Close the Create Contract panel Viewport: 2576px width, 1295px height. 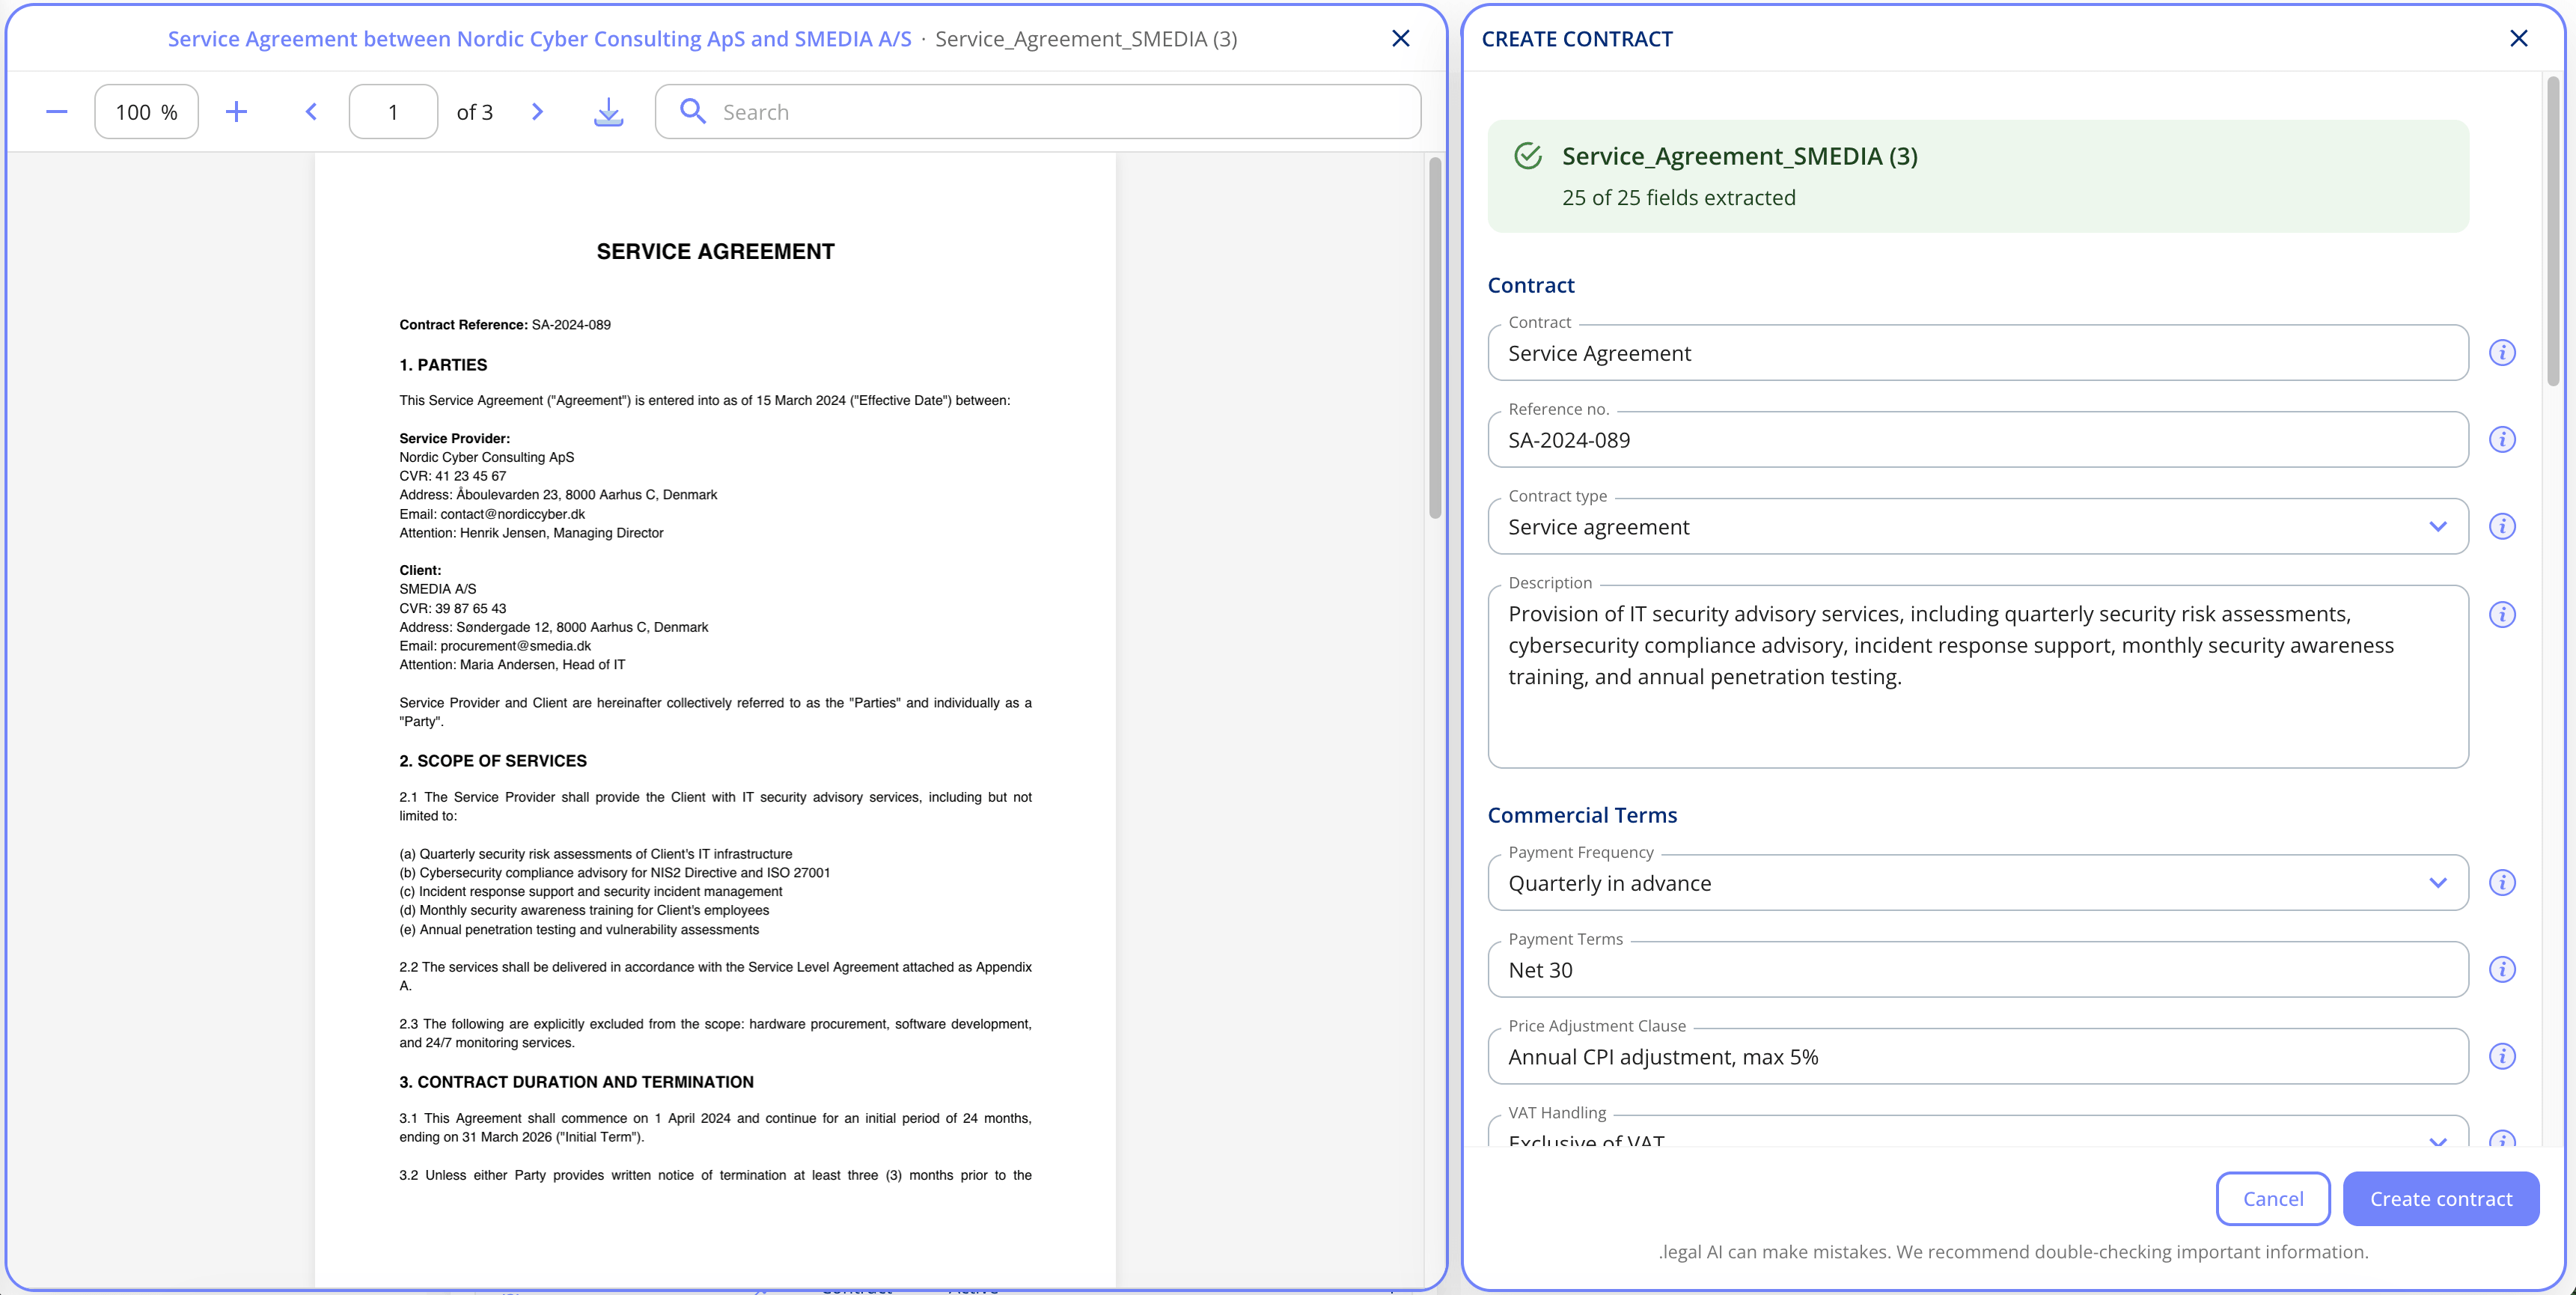2518,38
